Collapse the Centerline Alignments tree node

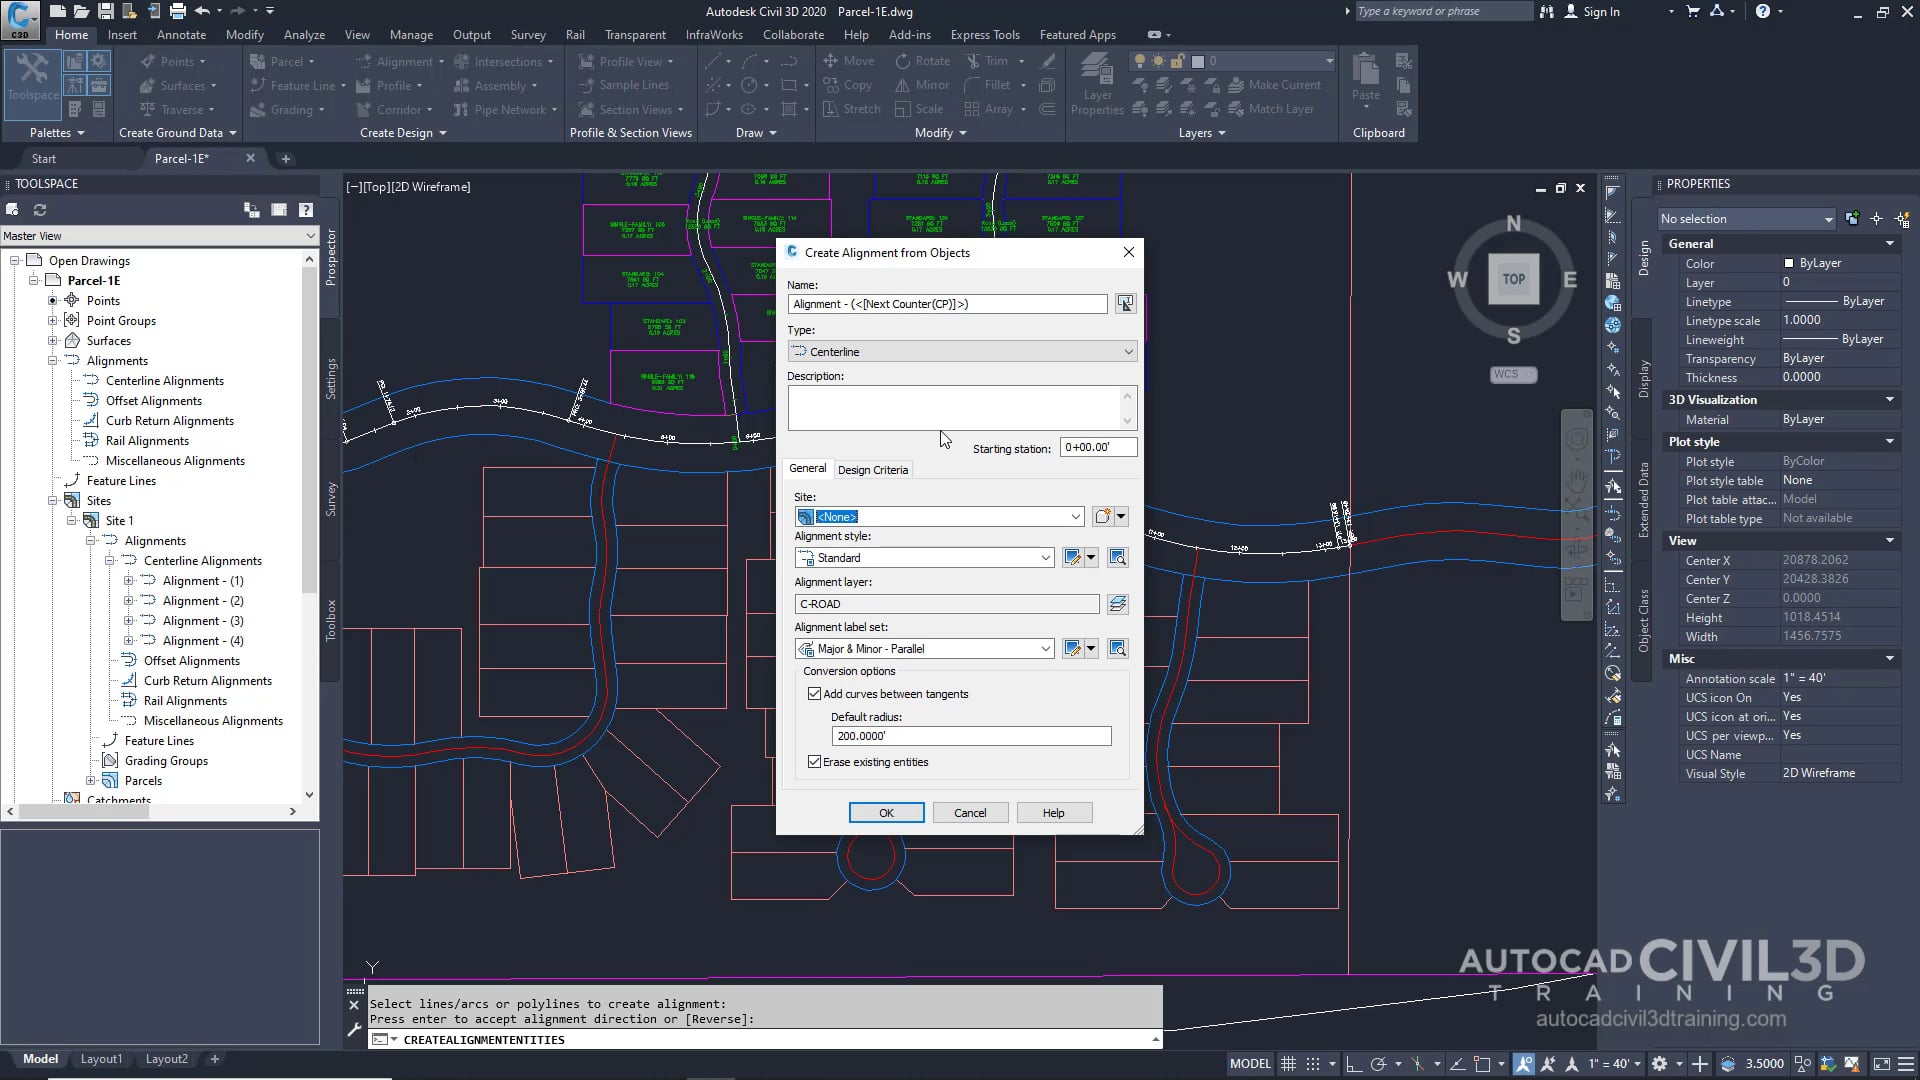point(110,560)
